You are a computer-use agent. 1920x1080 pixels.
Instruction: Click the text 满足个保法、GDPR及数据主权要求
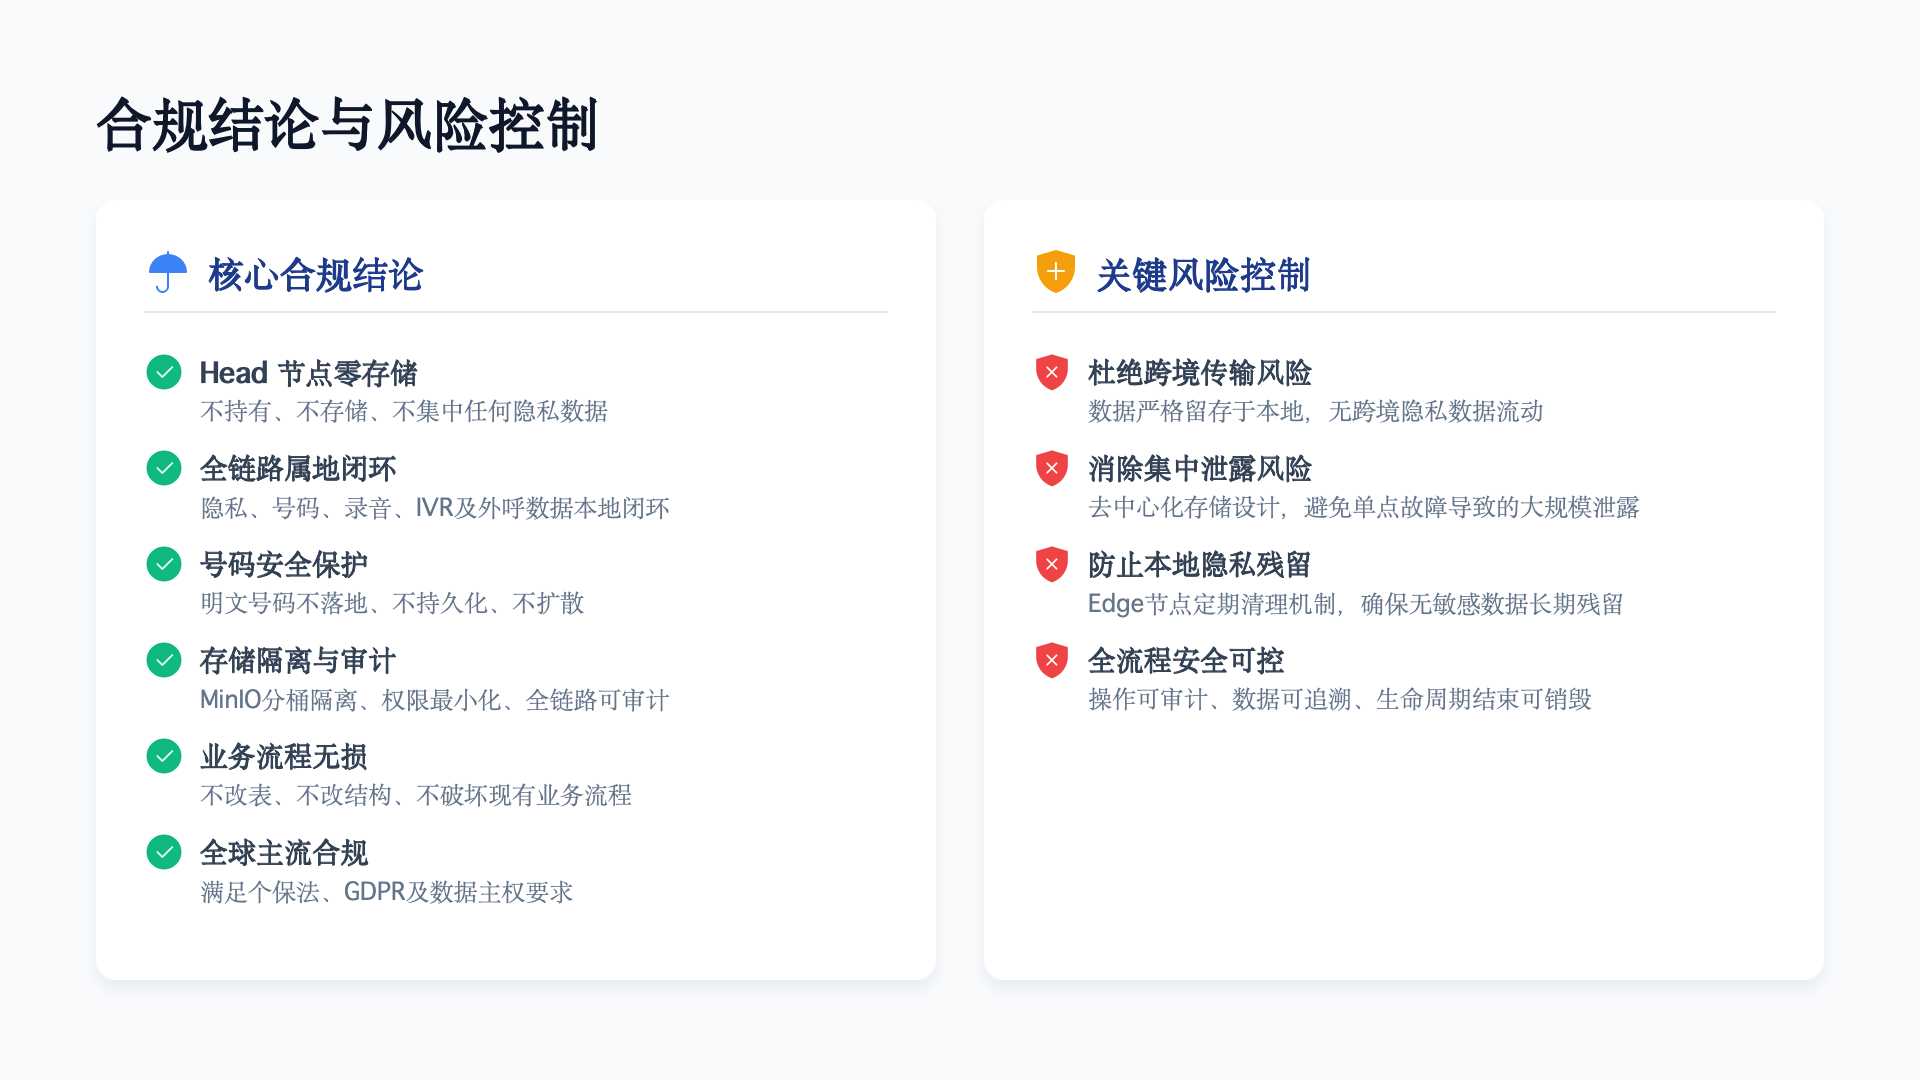coord(387,892)
